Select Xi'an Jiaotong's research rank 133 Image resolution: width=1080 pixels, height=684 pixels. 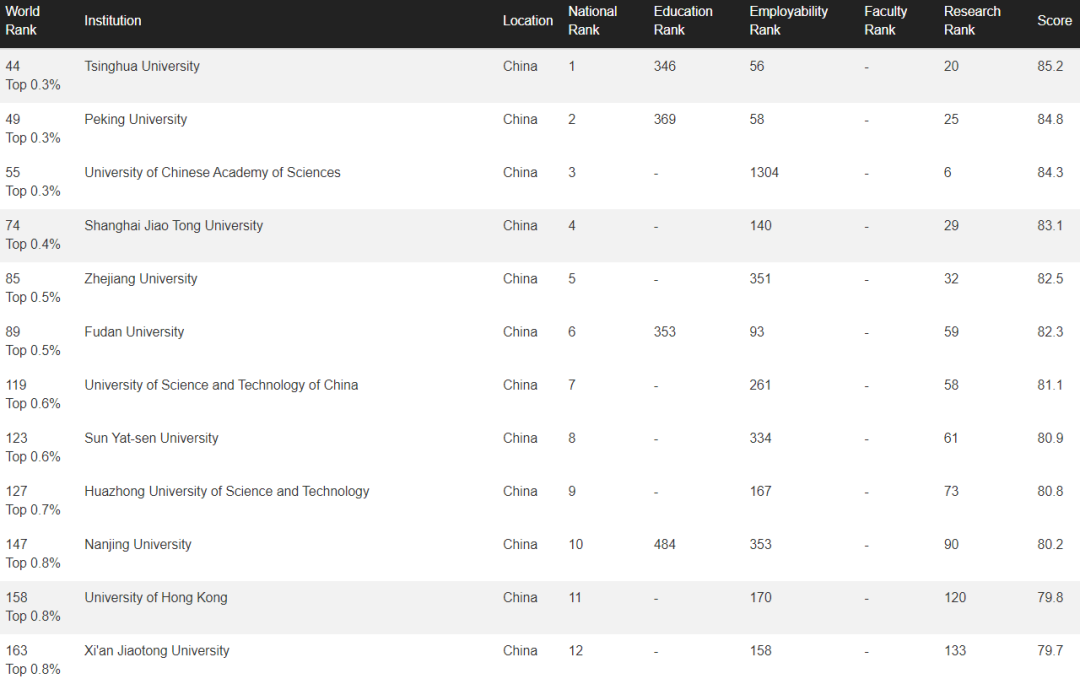click(x=955, y=650)
